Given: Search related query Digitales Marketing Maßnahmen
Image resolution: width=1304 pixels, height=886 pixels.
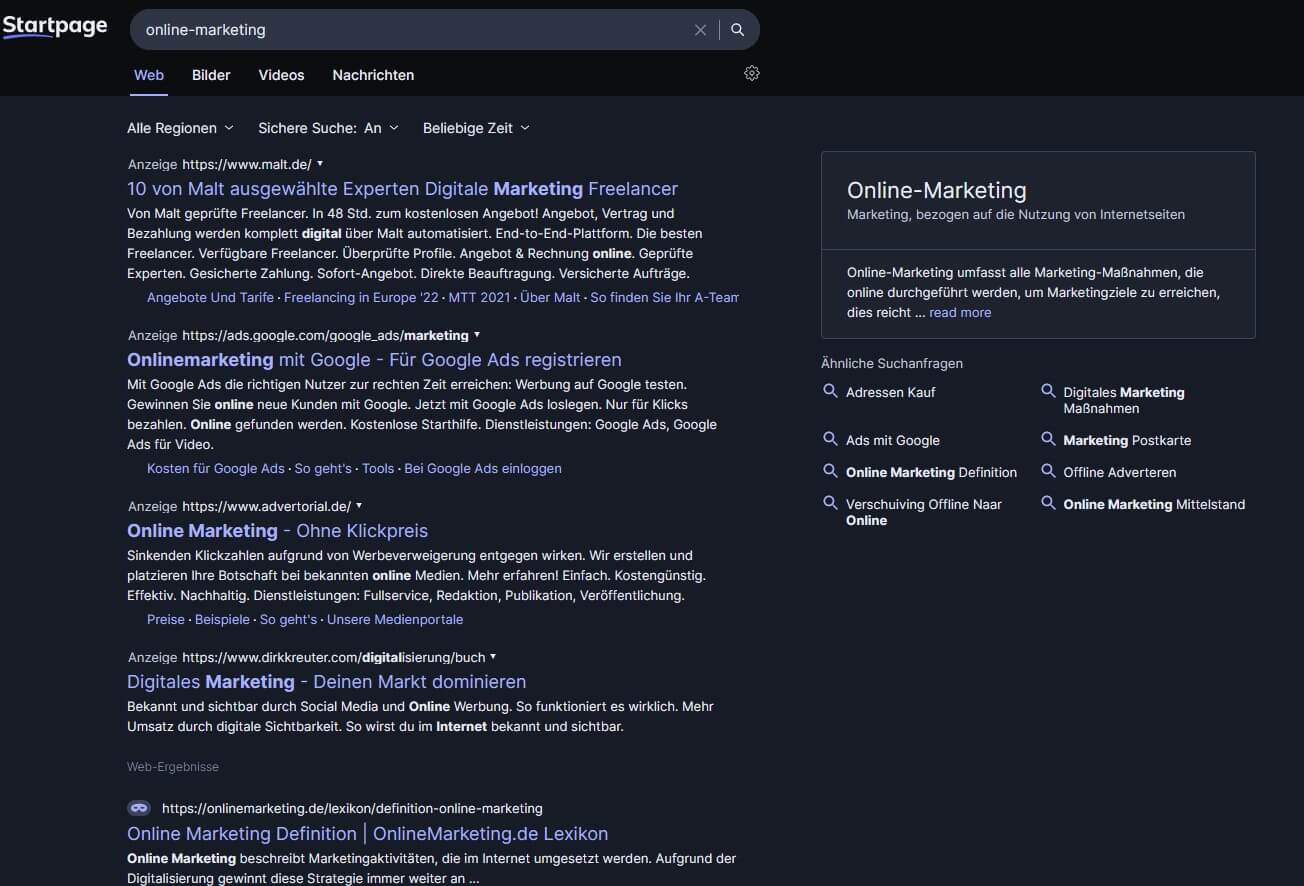Looking at the screenshot, I should point(1124,400).
